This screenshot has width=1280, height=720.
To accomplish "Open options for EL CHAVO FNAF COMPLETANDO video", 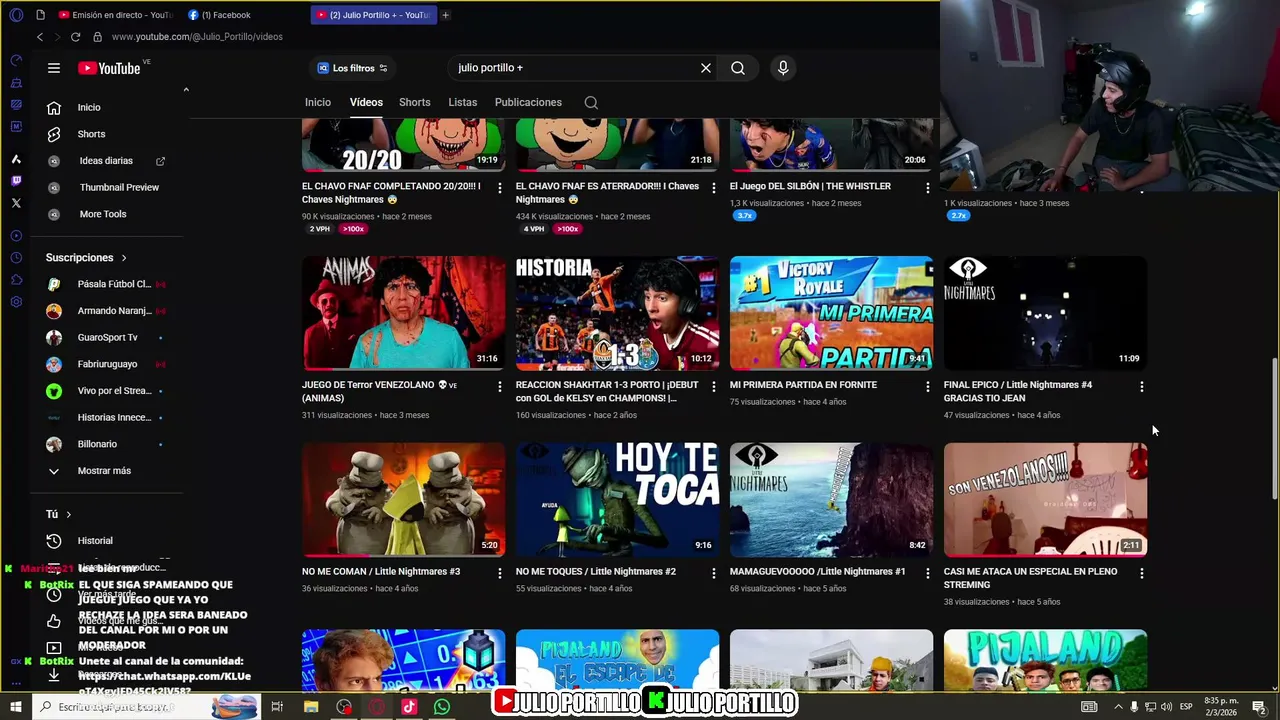I will (500, 188).
